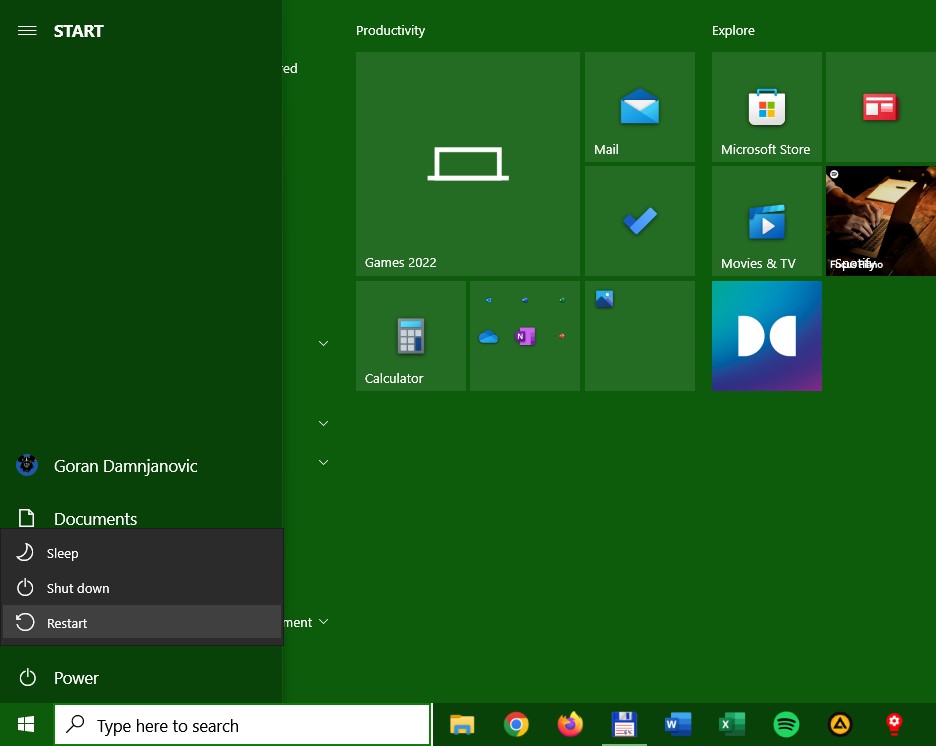Expand the chevron next to the 'ment' label
This screenshot has height=746, width=936.
tap(324, 622)
